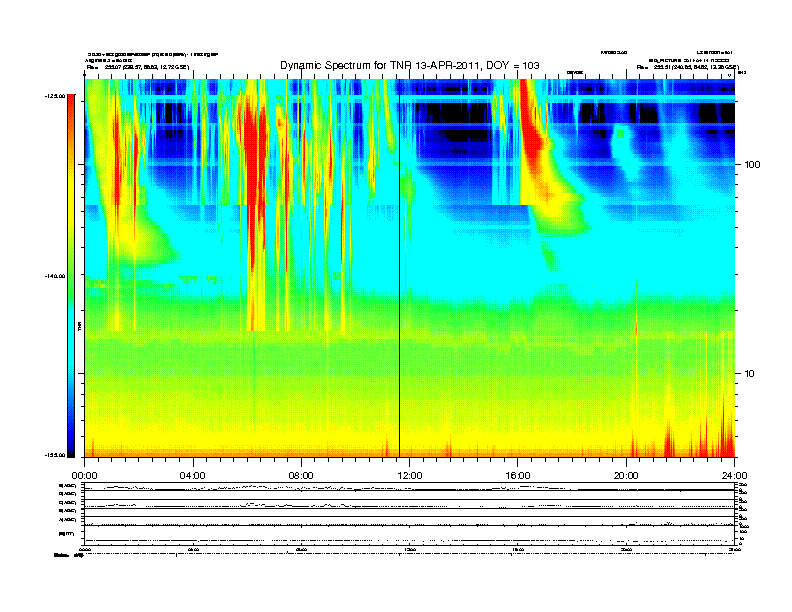Click the 16:00 time axis label

coord(518,476)
